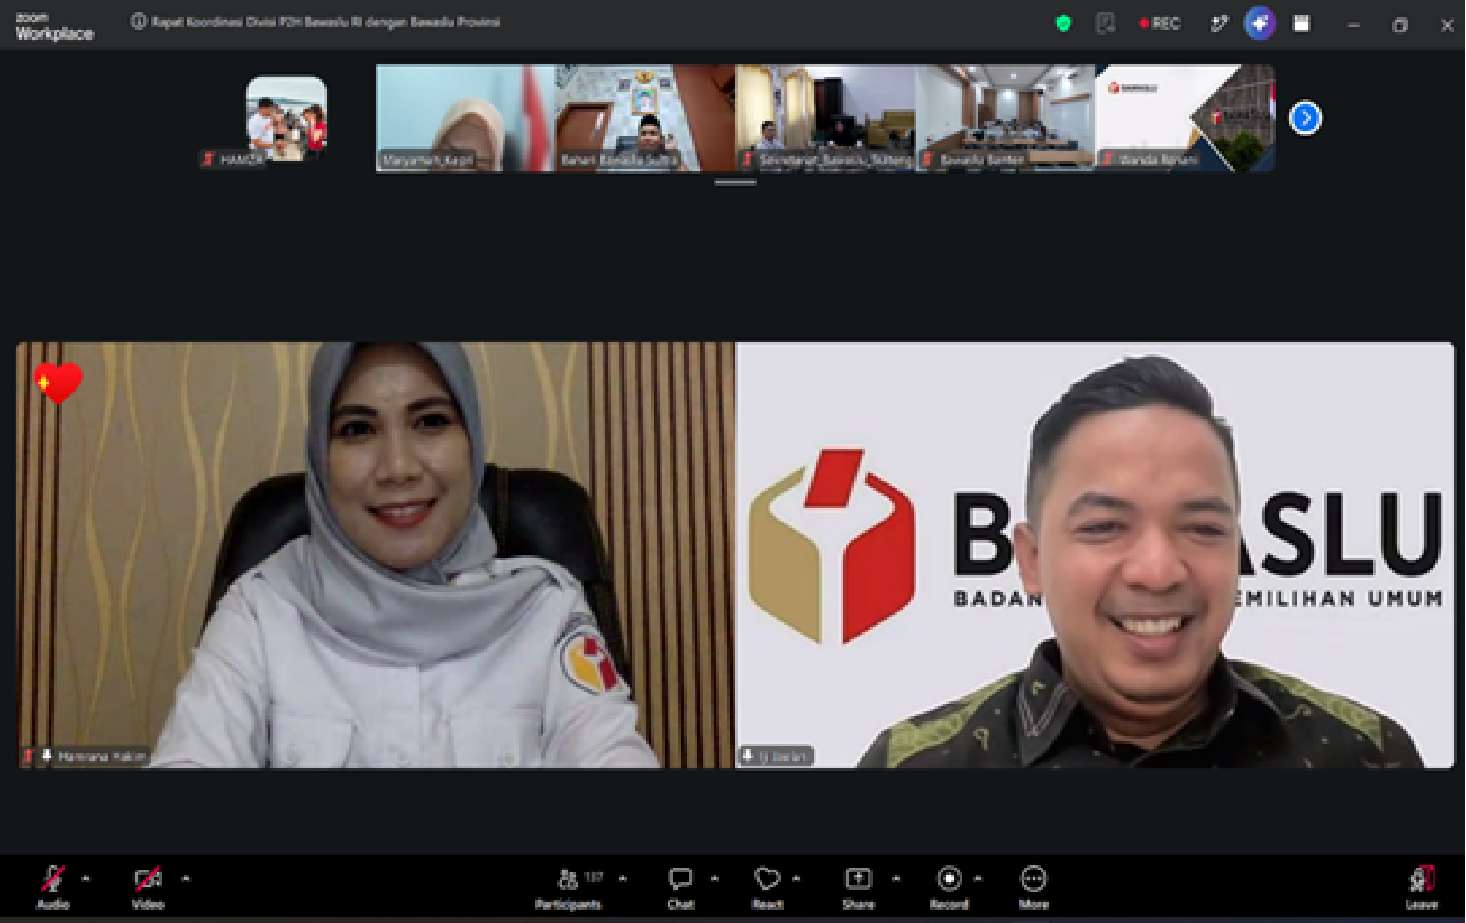Click the hijab woman's video tile

tap(375, 555)
